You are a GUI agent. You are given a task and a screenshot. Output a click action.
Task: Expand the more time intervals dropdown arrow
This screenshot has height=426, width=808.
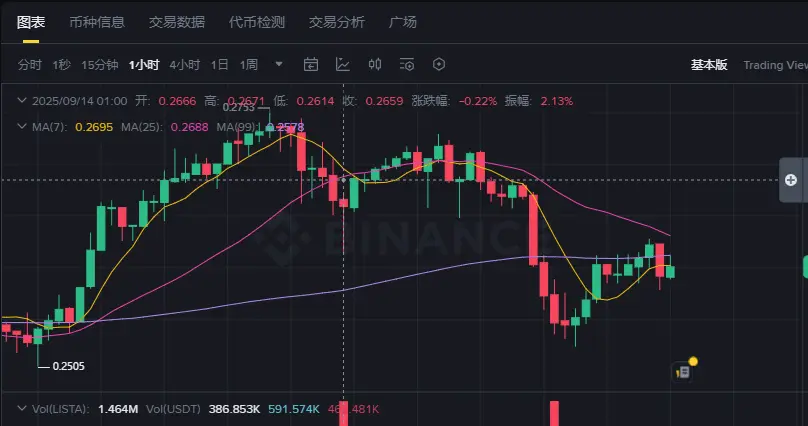[279, 65]
